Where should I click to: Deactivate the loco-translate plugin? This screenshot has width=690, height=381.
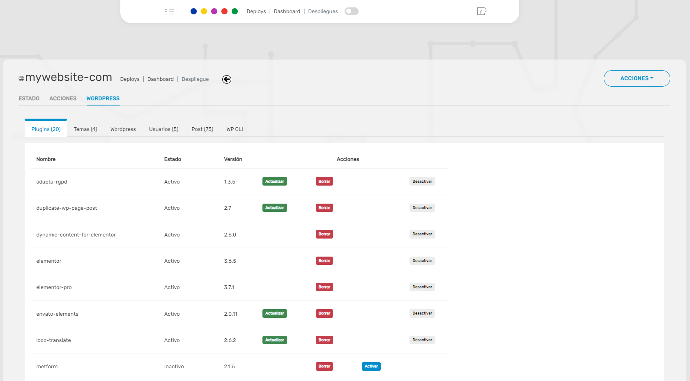(x=422, y=340)
